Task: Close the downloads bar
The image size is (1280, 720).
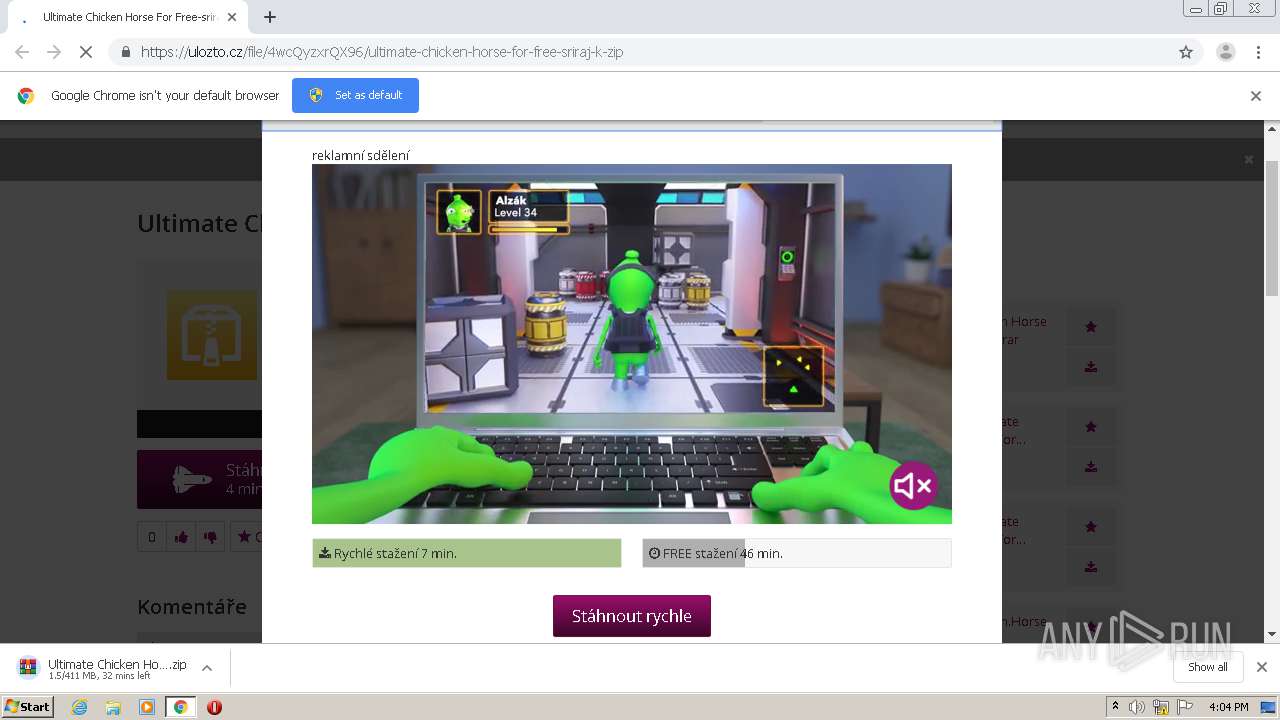Action: 1261,667
